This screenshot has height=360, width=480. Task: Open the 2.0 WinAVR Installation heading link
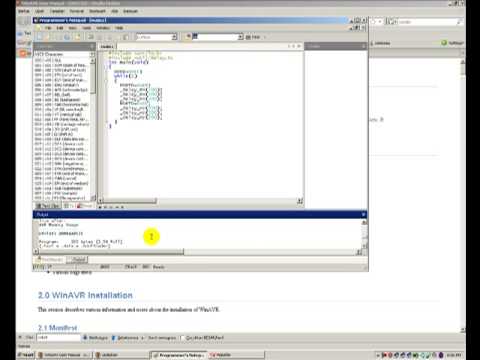(x=85, y=295)
